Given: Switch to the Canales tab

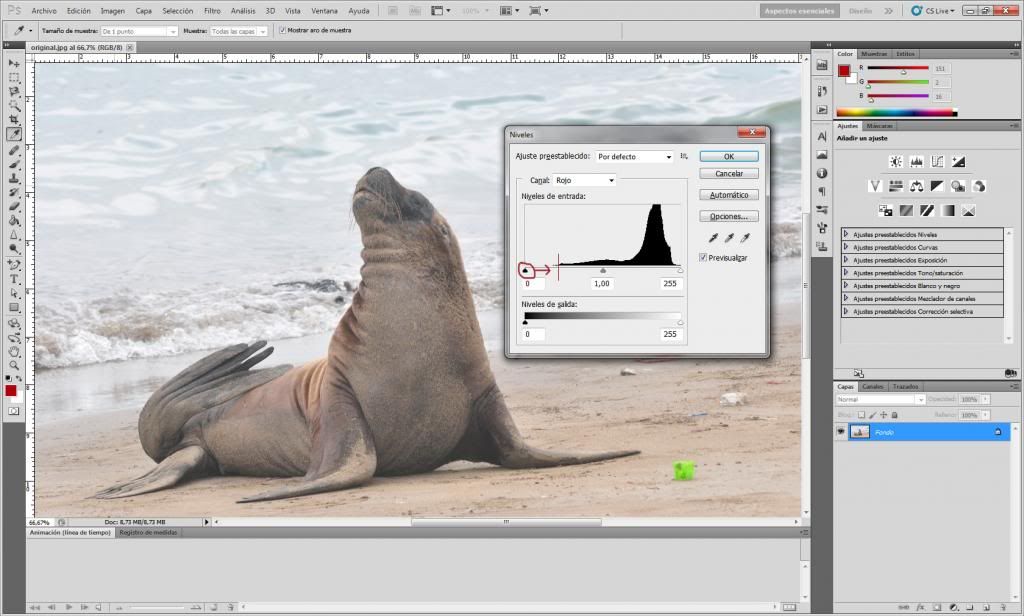Looking at the screenshot, I should 873,387.
